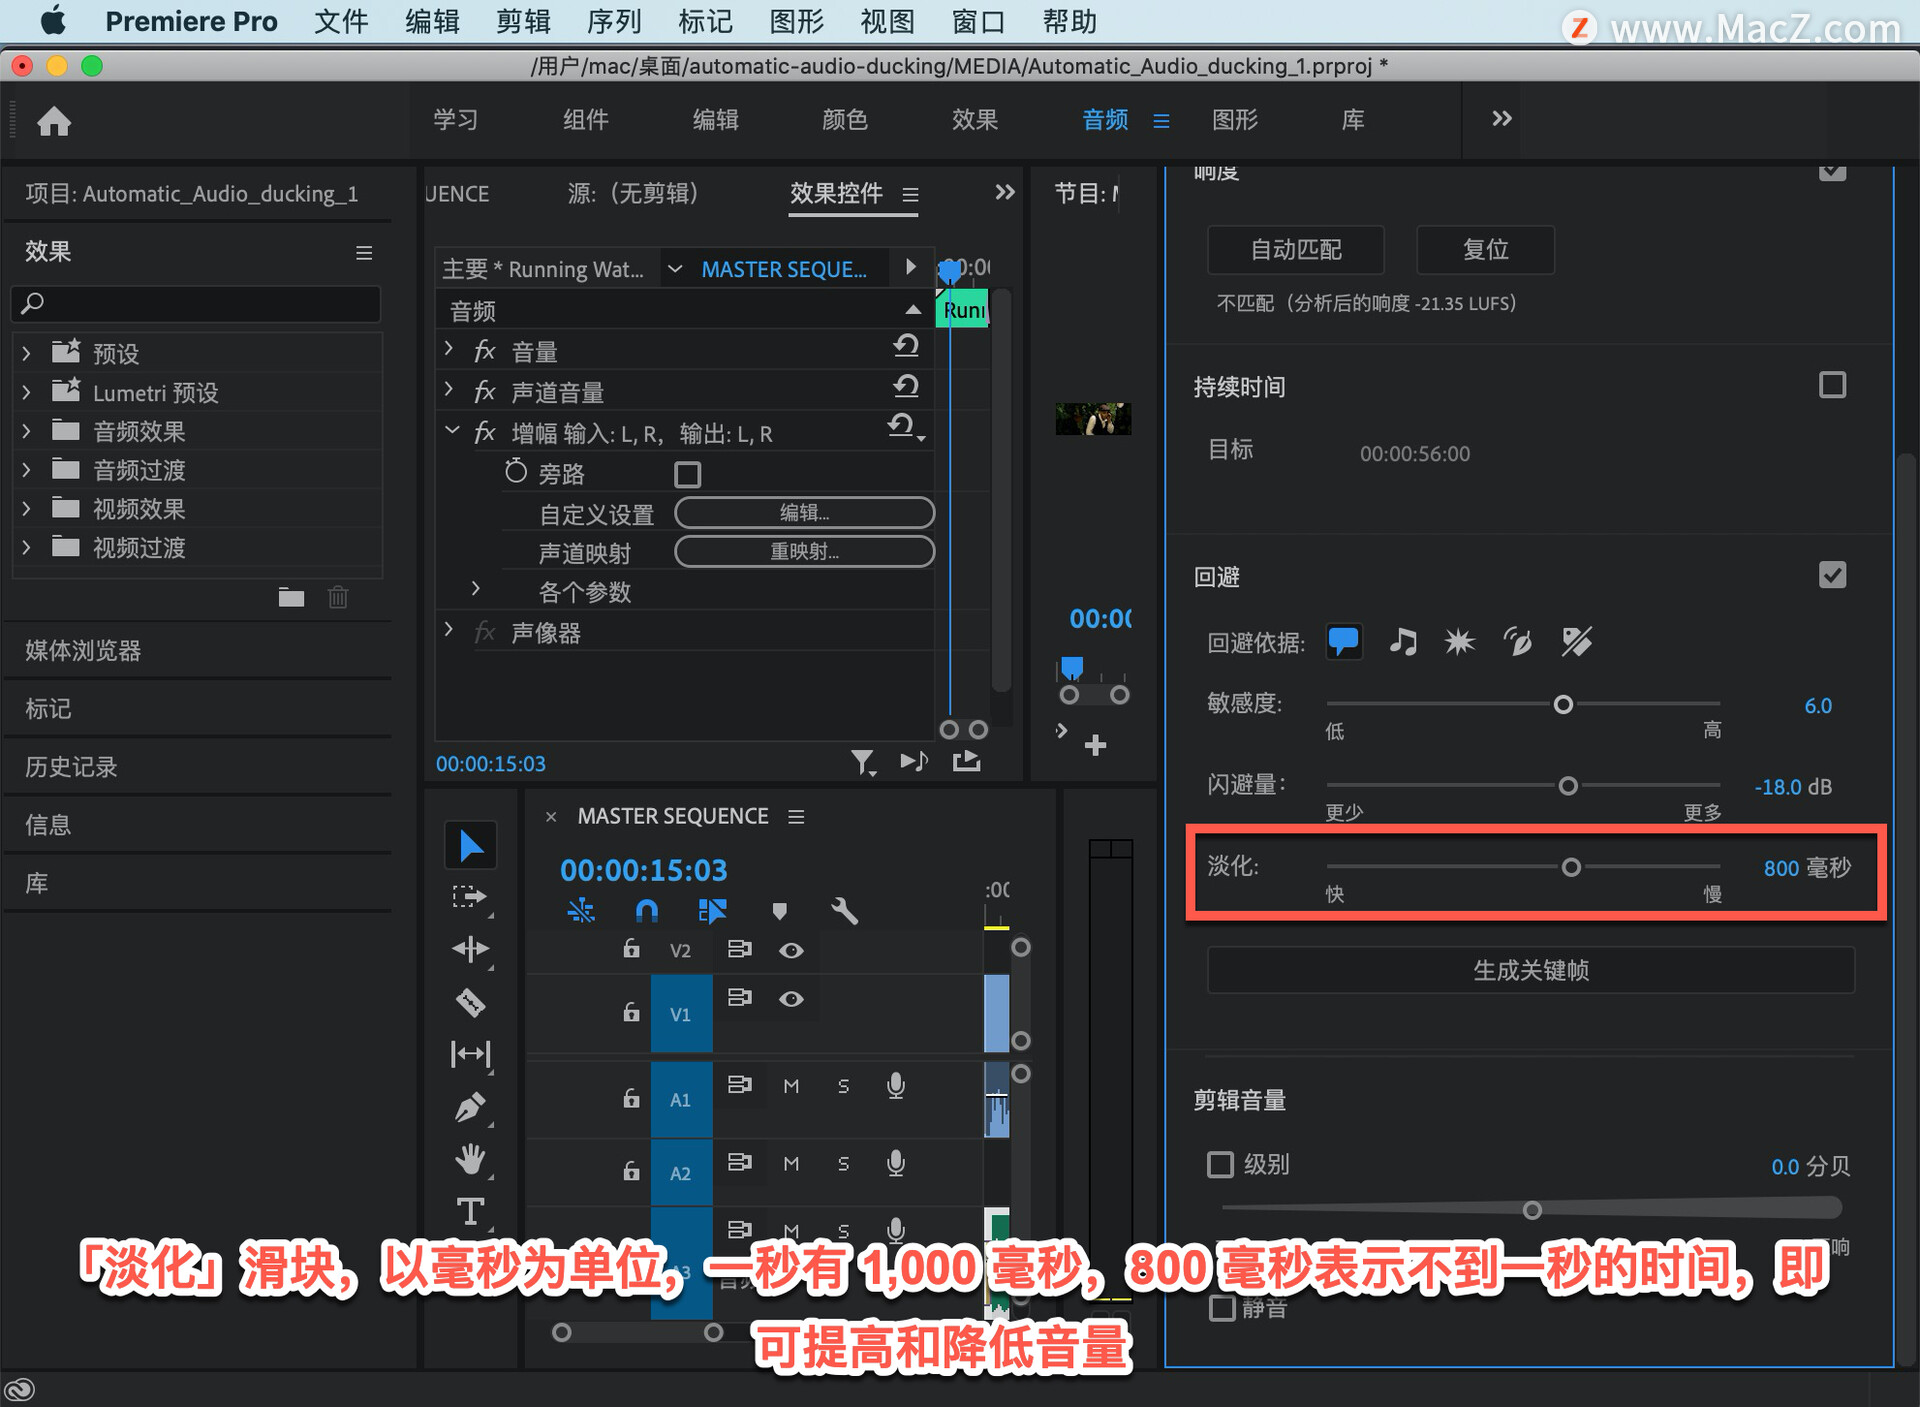Image resolution: width=1920 pixels, height=1407 pixels.
Task: Click the 复位 reset button
Action: 1486,249
